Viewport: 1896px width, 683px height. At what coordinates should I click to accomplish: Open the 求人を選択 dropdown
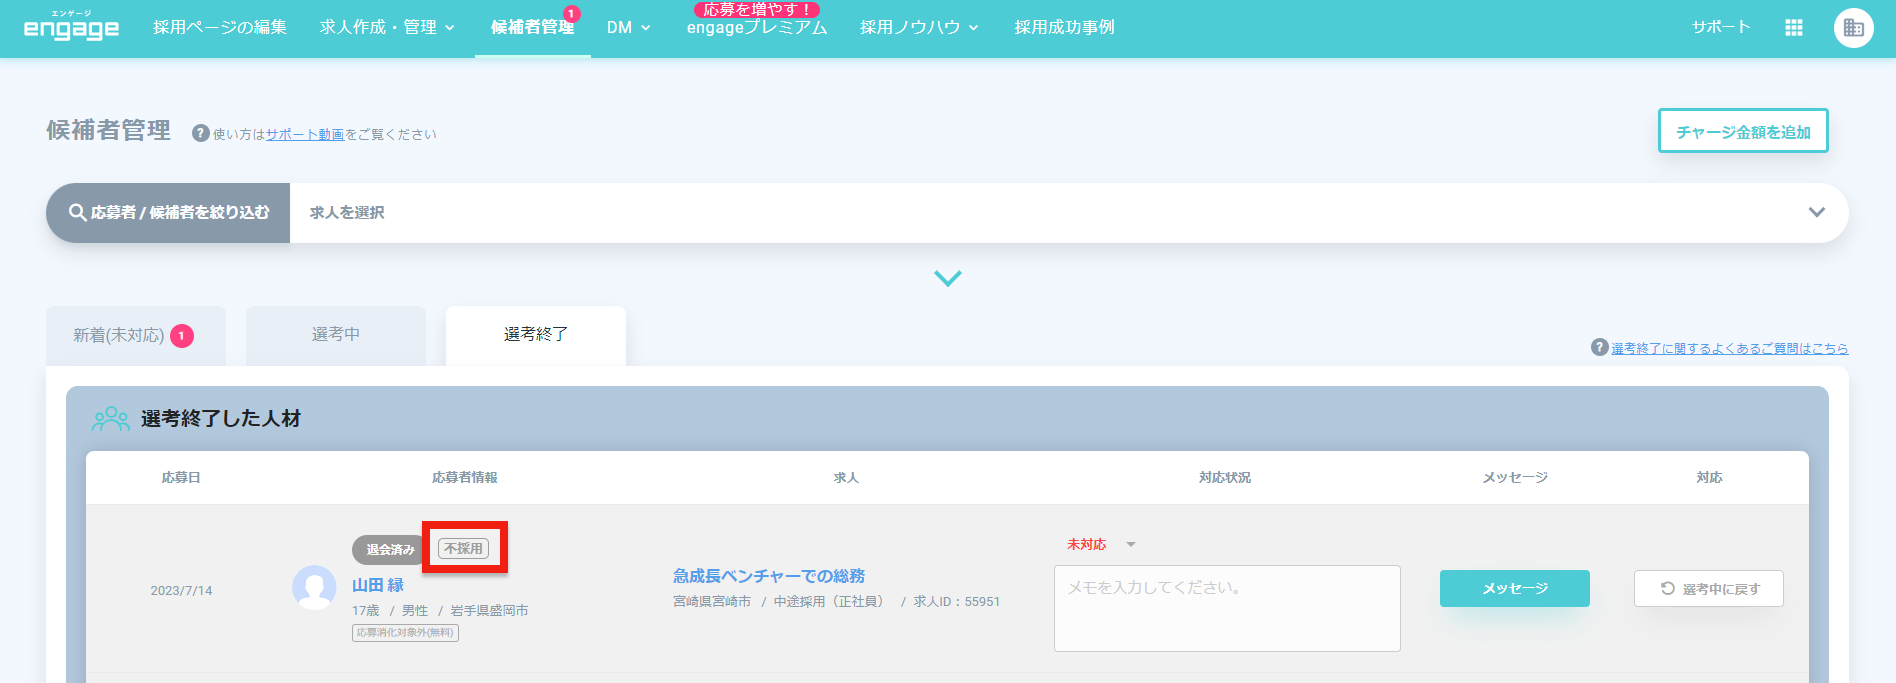point(1068,212)
